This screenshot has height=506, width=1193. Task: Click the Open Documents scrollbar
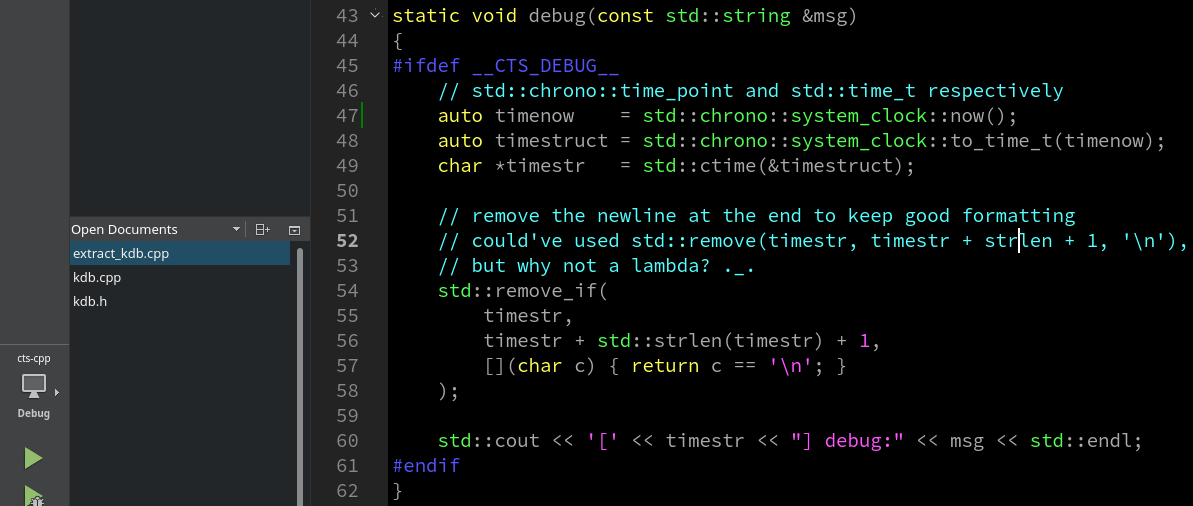click(x=300, y=370)
